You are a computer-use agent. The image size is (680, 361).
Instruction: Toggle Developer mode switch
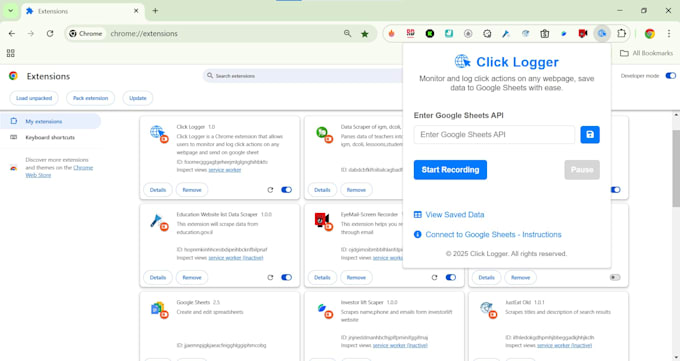click(x=670, y=76)
